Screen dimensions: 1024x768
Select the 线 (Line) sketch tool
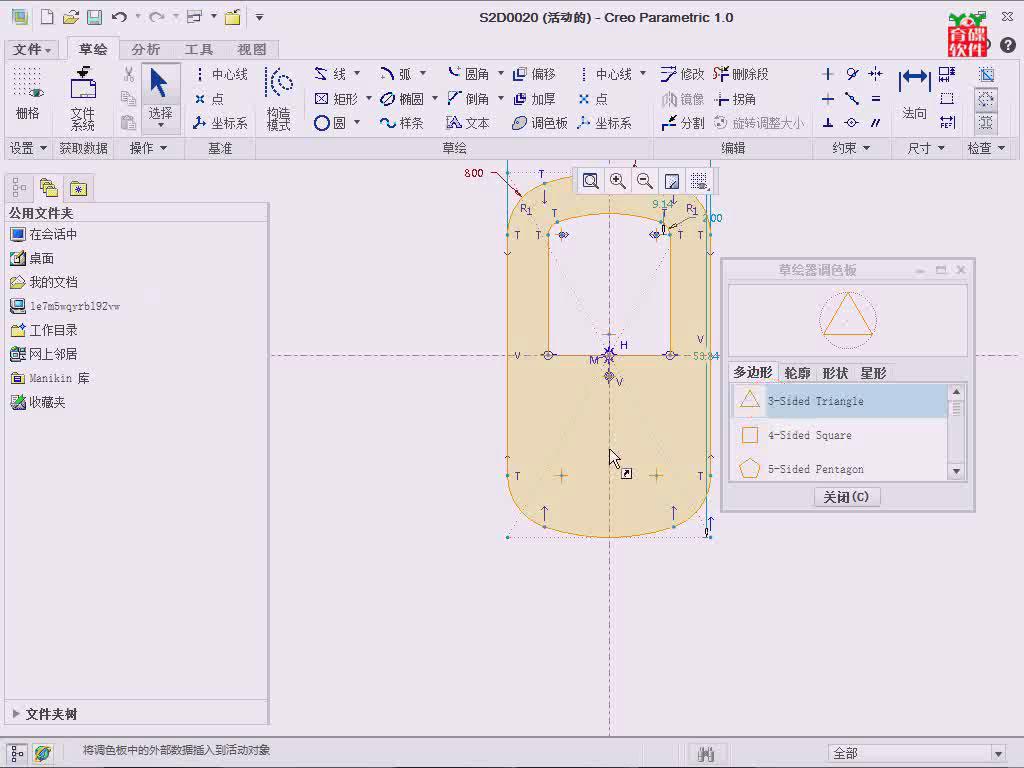[330, 74]
